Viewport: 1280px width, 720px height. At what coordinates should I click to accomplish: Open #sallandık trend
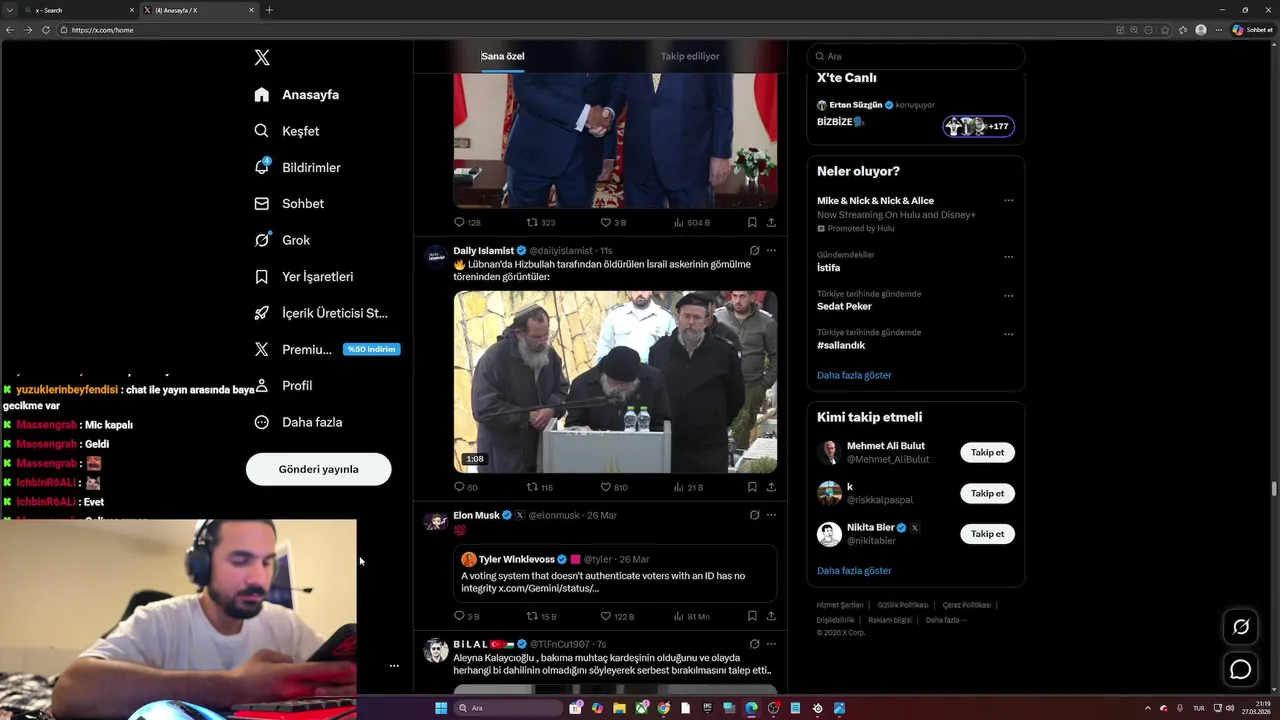[x=841, y=345]
